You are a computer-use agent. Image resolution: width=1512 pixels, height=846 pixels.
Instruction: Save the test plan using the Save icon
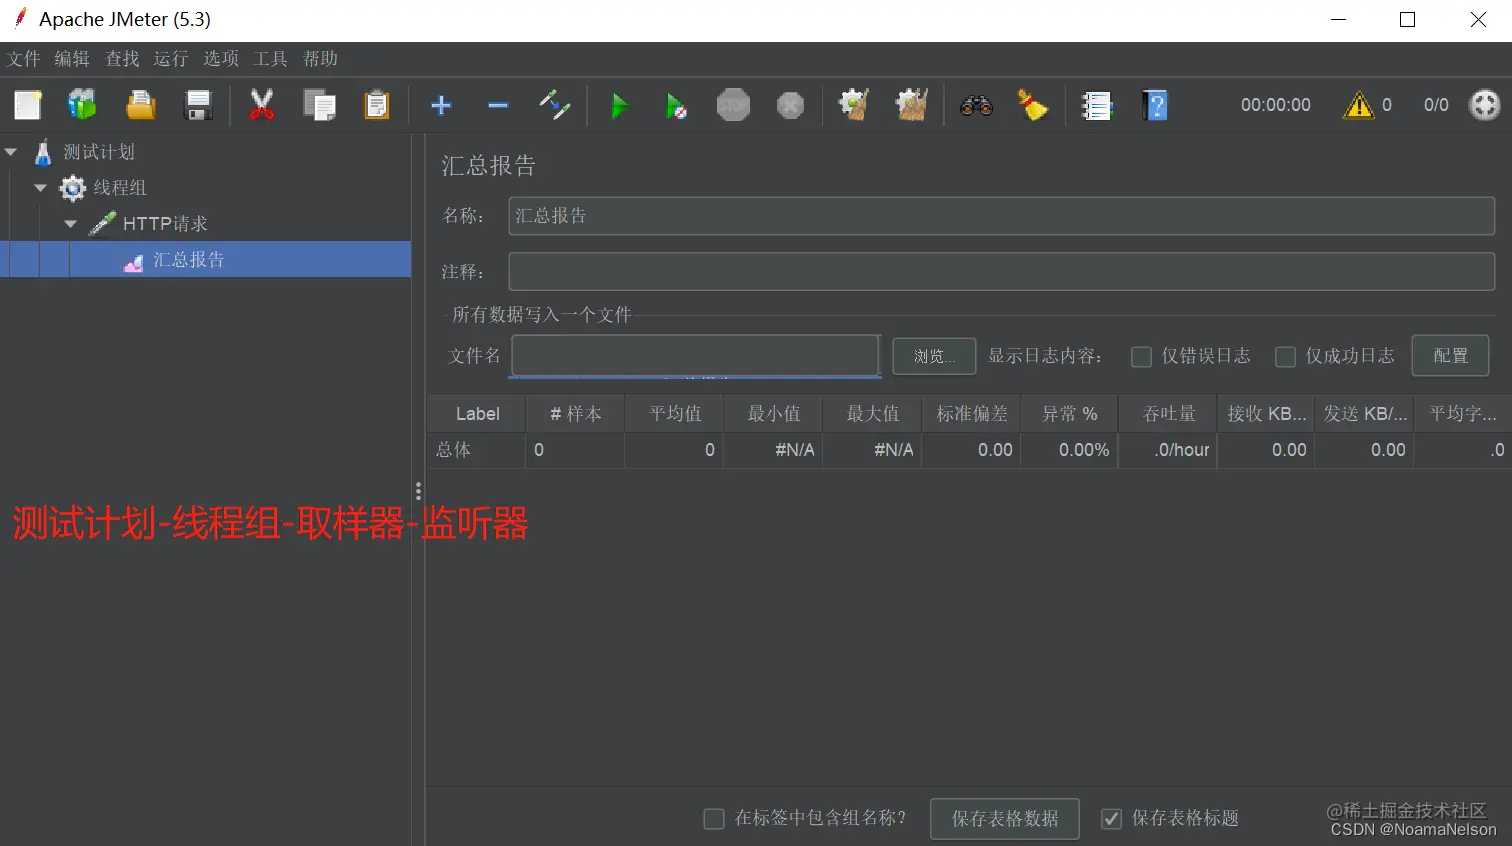click(198, 104)
